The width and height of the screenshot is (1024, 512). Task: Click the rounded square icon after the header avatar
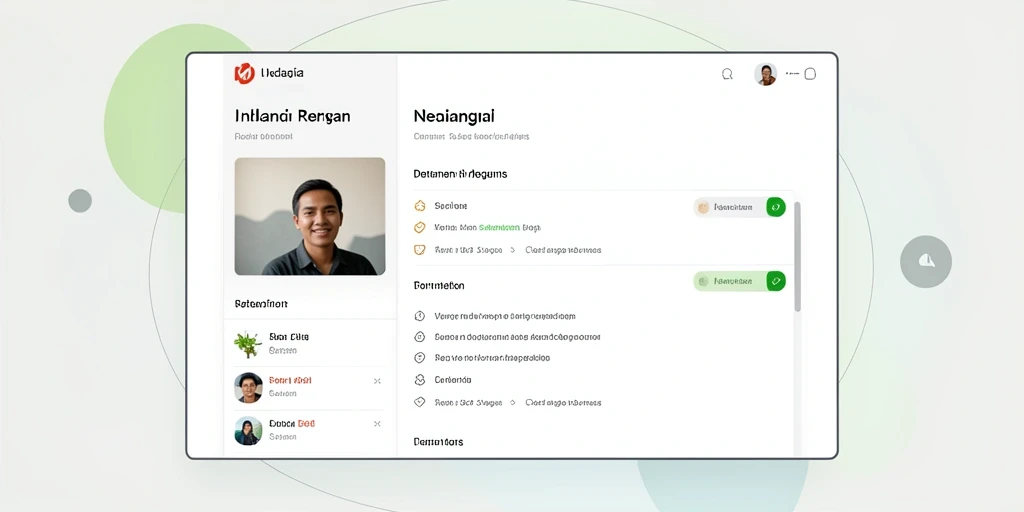click(x=810, y=74)
